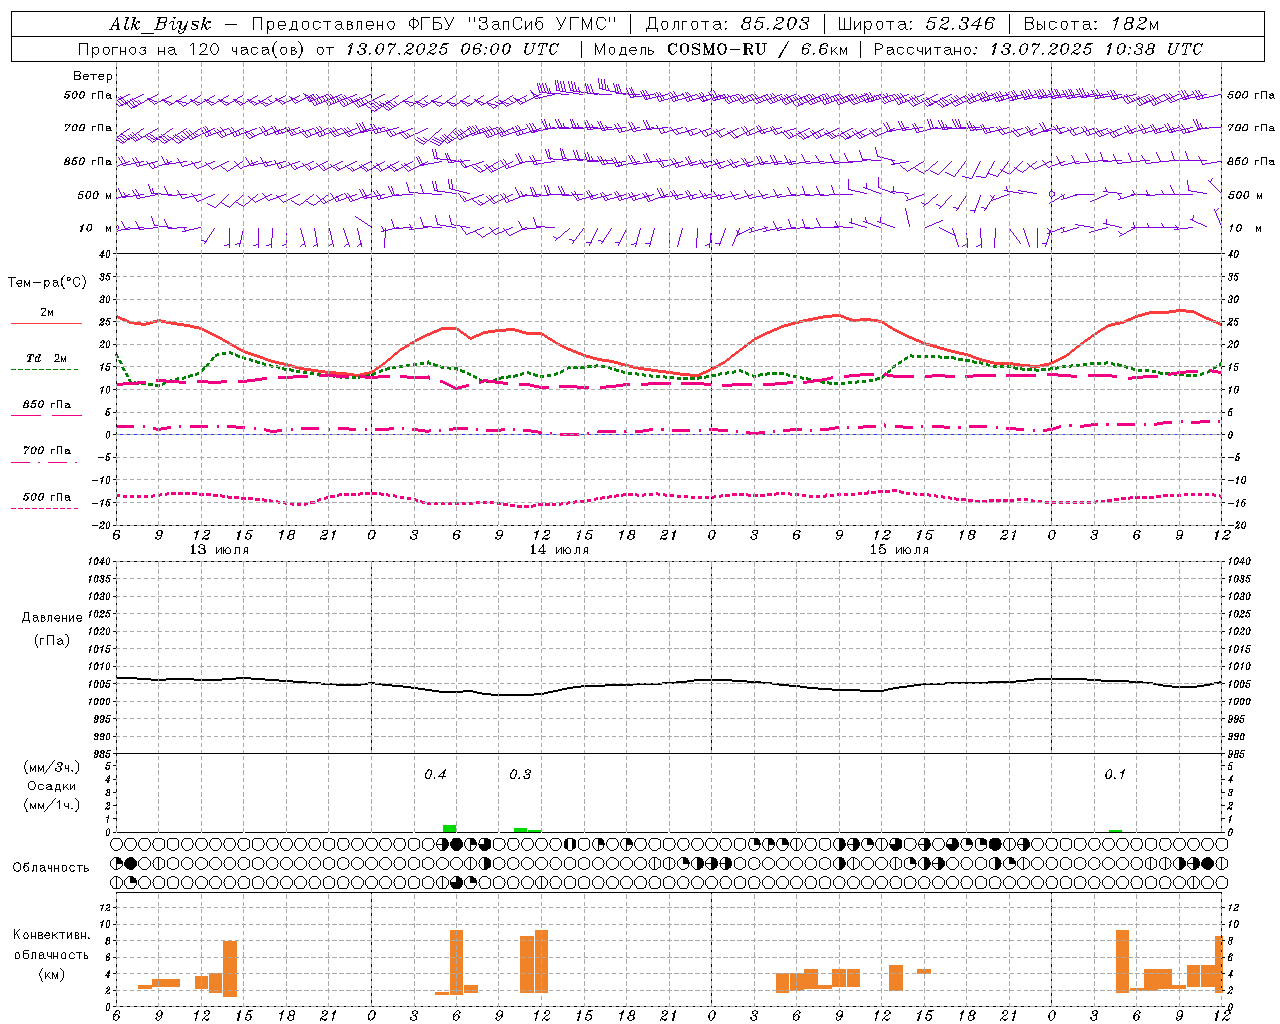Click 'Рассчитано: 13.07.2025 10:38 UTC' timestamp
The width and height of the screenshot is (1280, 1024).
click(1038, 49)
